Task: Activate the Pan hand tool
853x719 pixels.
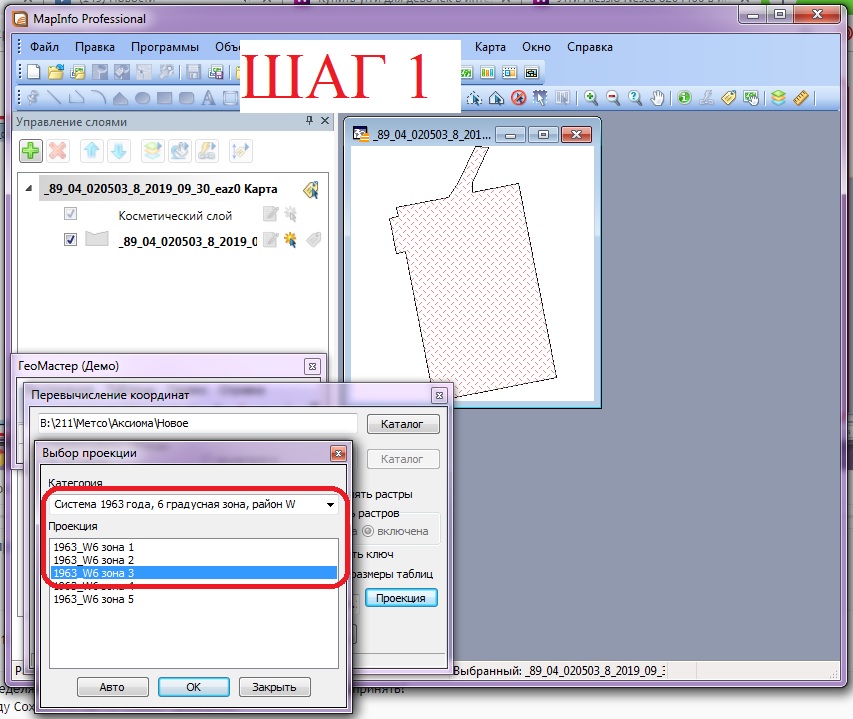Action: [657, 98]
